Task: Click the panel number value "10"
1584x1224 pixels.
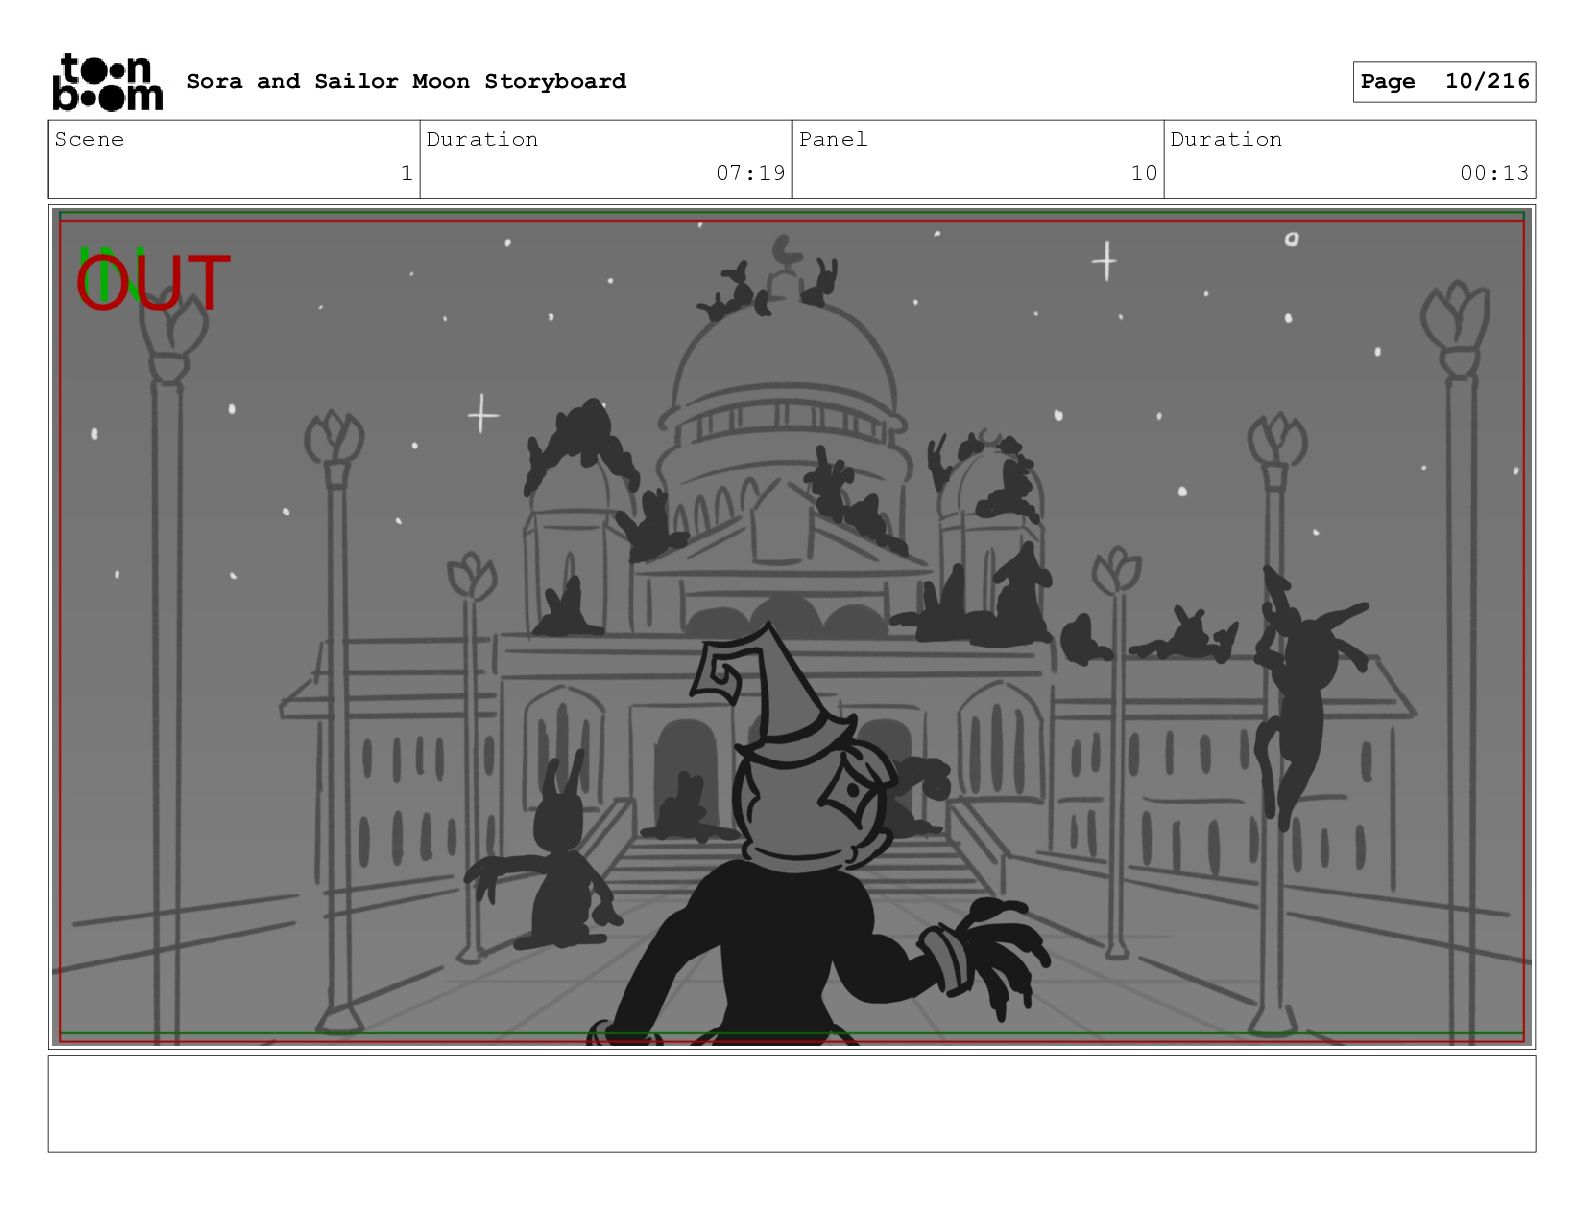Action: (1144, 173)
